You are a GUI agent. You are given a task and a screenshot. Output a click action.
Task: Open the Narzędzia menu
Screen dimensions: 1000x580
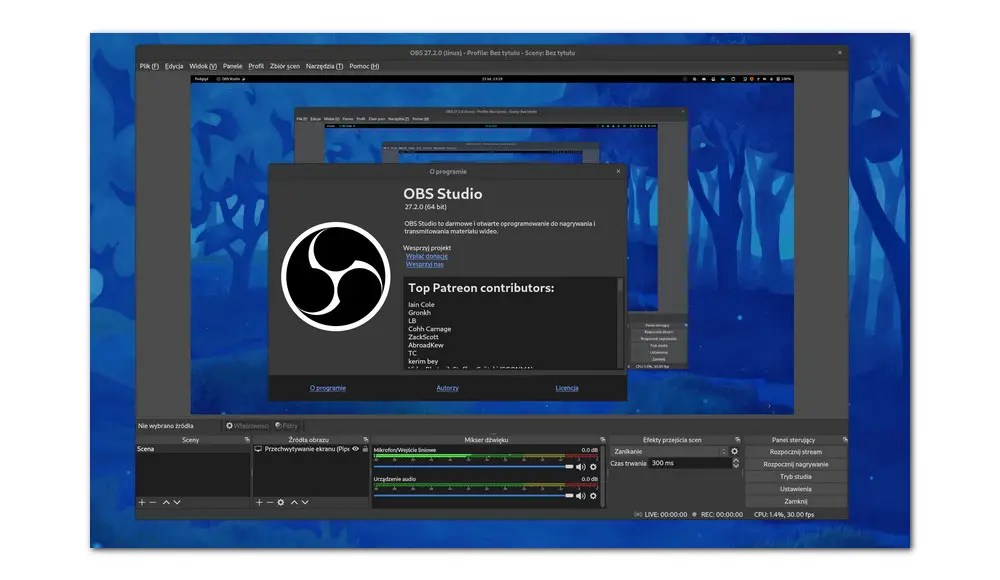324,66
